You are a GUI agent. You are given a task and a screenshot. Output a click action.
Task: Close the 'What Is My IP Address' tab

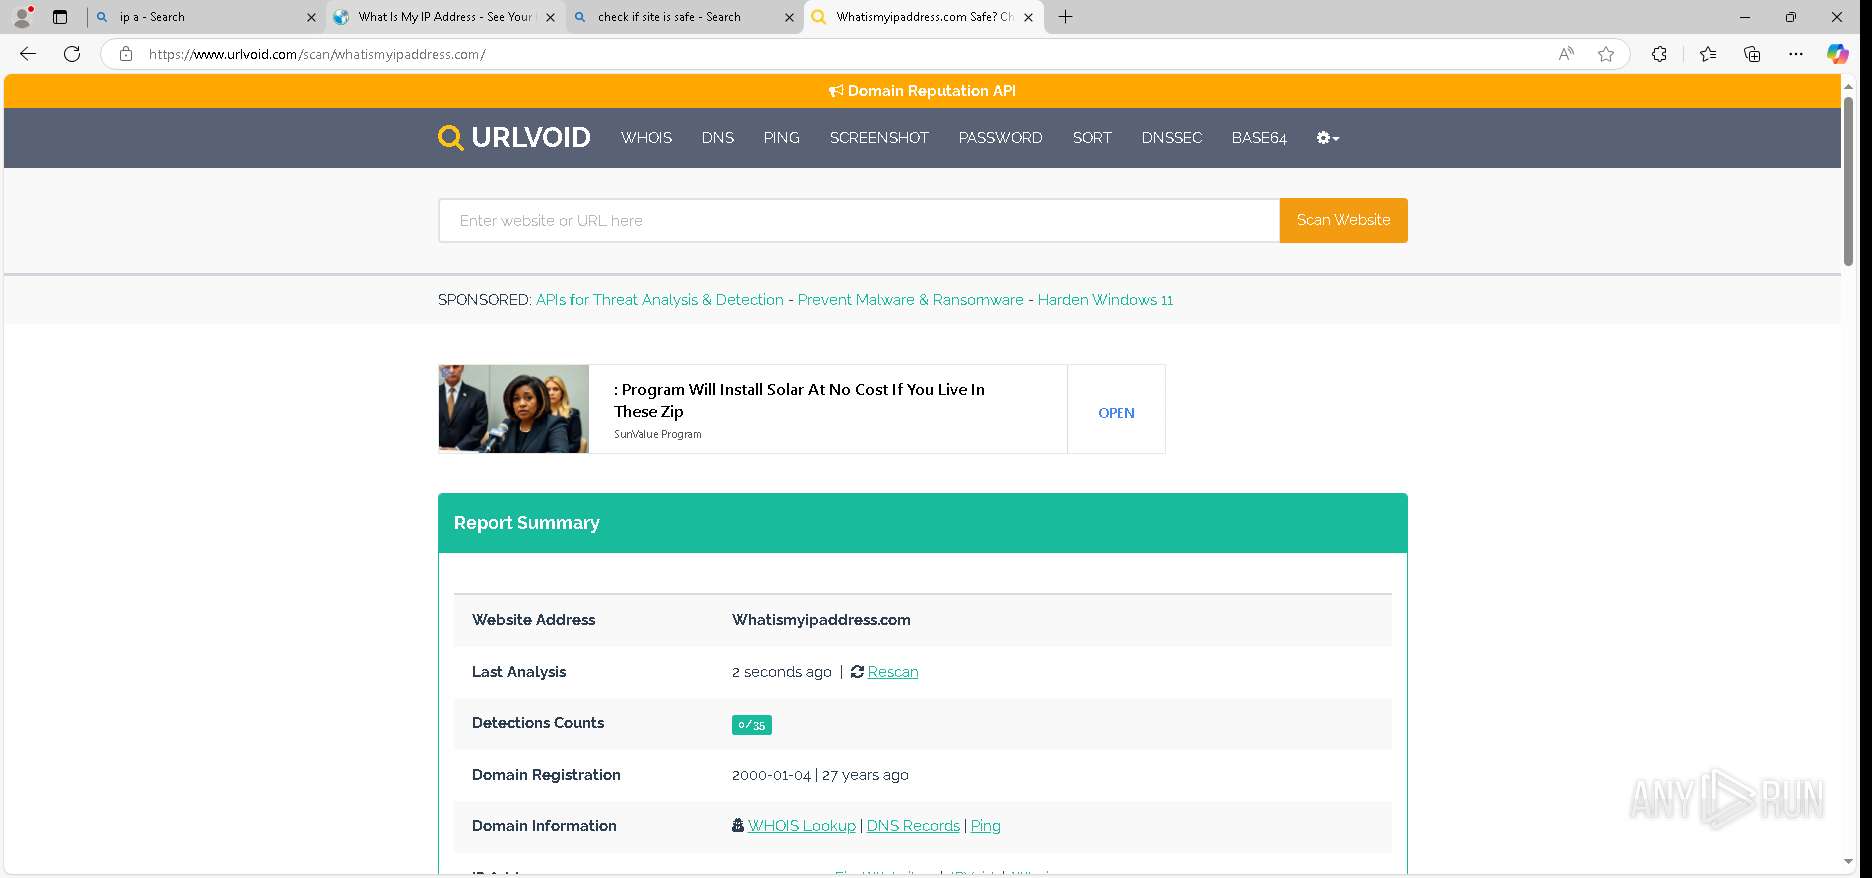tap(549, 17)
